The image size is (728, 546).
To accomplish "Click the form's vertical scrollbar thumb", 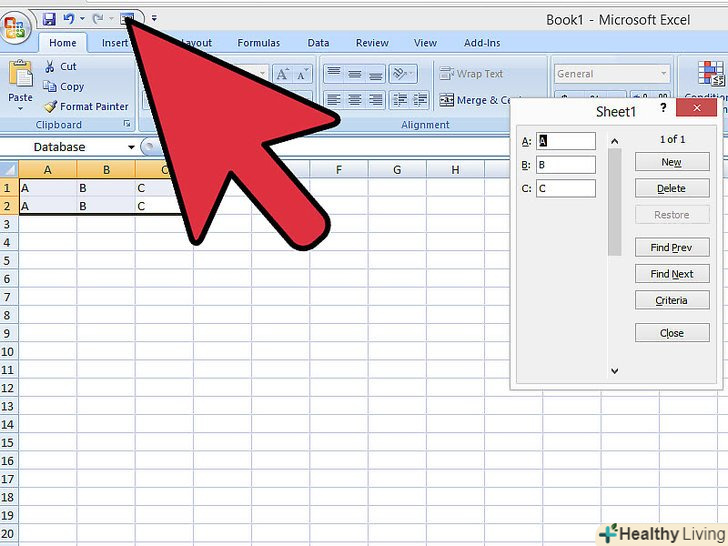I will 615,202.
